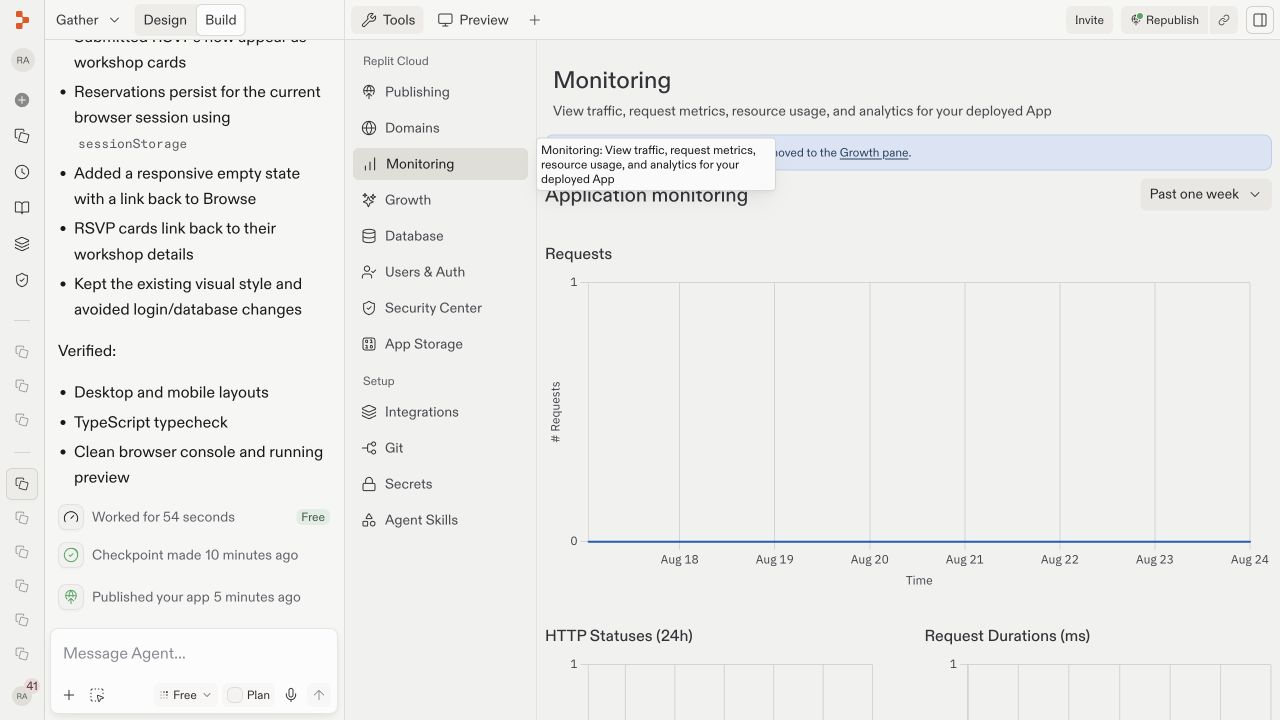Click the Republish button
The height and width of the screenshot is (720, 1280).
(1164, 20)
